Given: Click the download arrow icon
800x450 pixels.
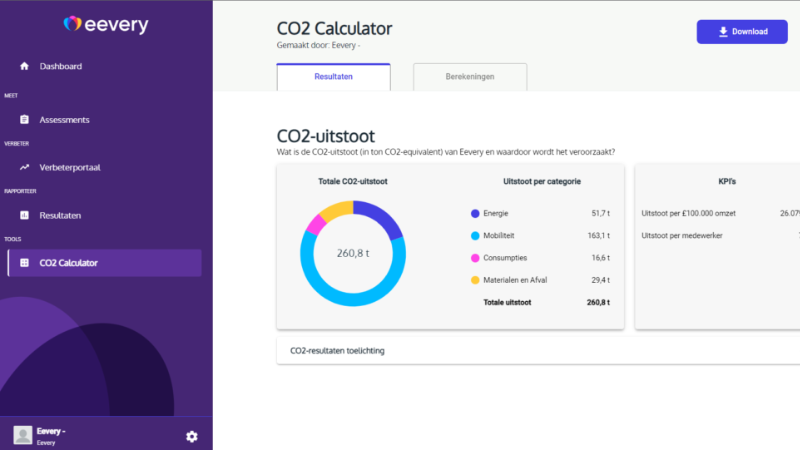Looking at the screenshot, I should click(x=723, y=32).
